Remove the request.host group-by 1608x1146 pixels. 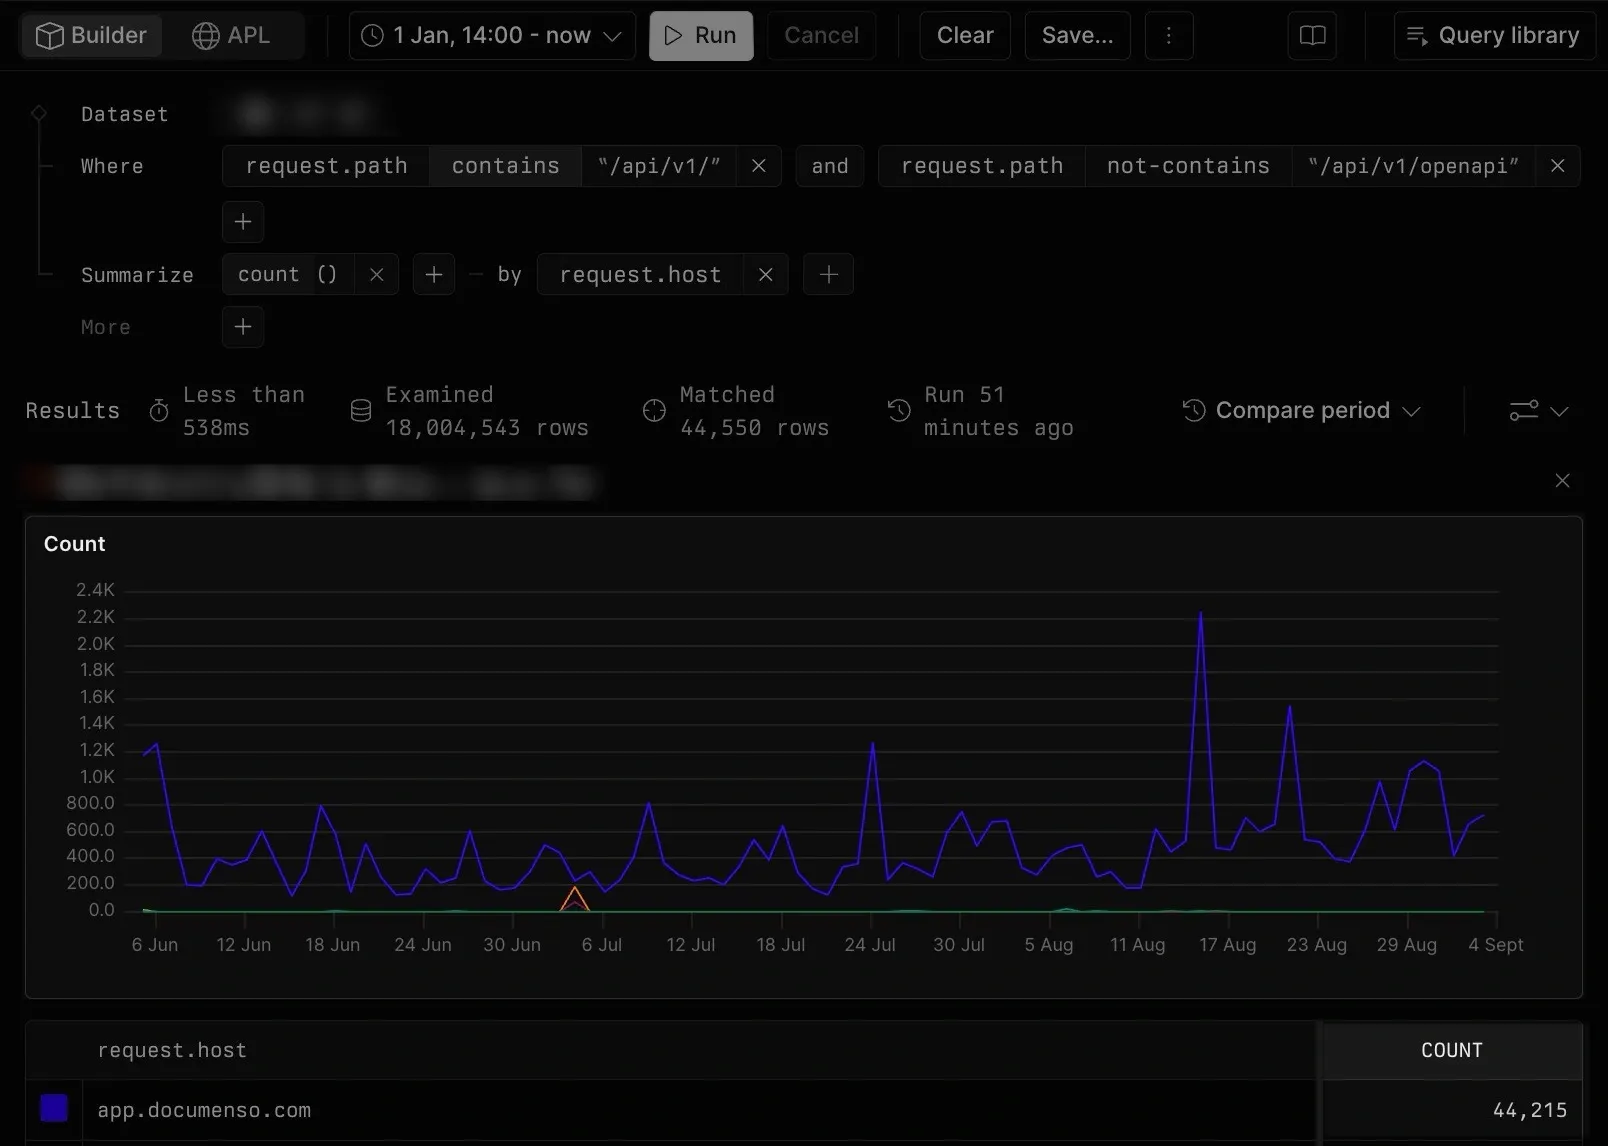[766, 274]
